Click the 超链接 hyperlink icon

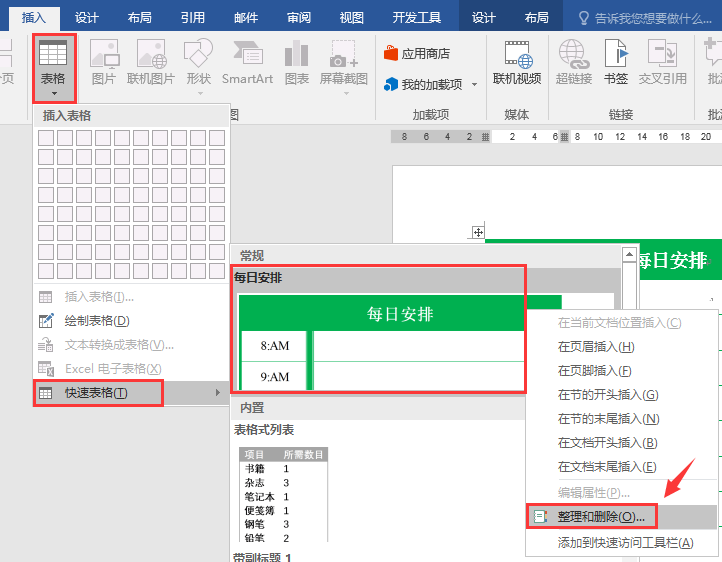pyautogui.click(x=574, y=62)
